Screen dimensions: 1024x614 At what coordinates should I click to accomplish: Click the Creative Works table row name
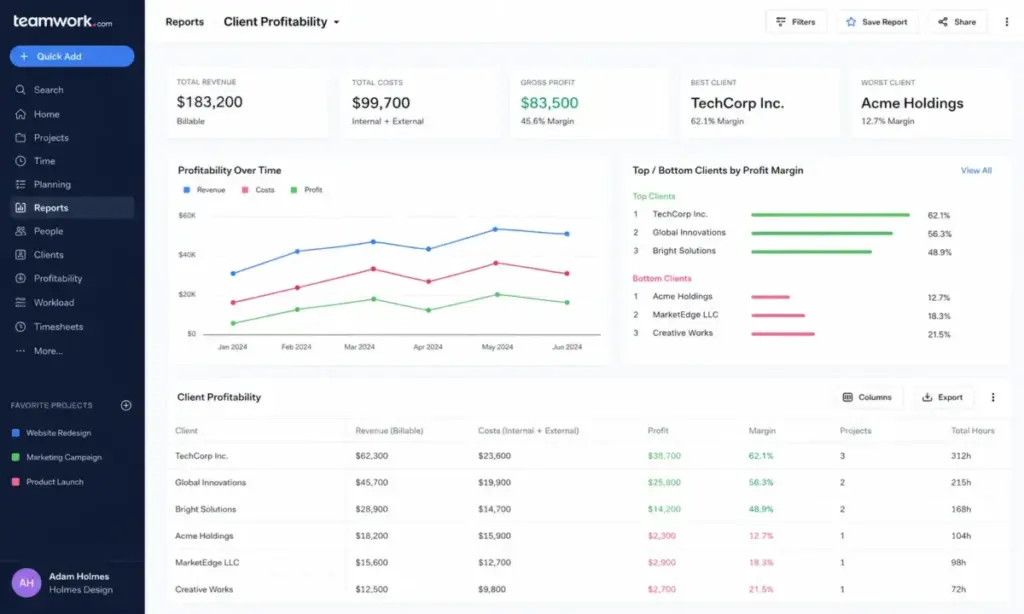pos(204,589)
